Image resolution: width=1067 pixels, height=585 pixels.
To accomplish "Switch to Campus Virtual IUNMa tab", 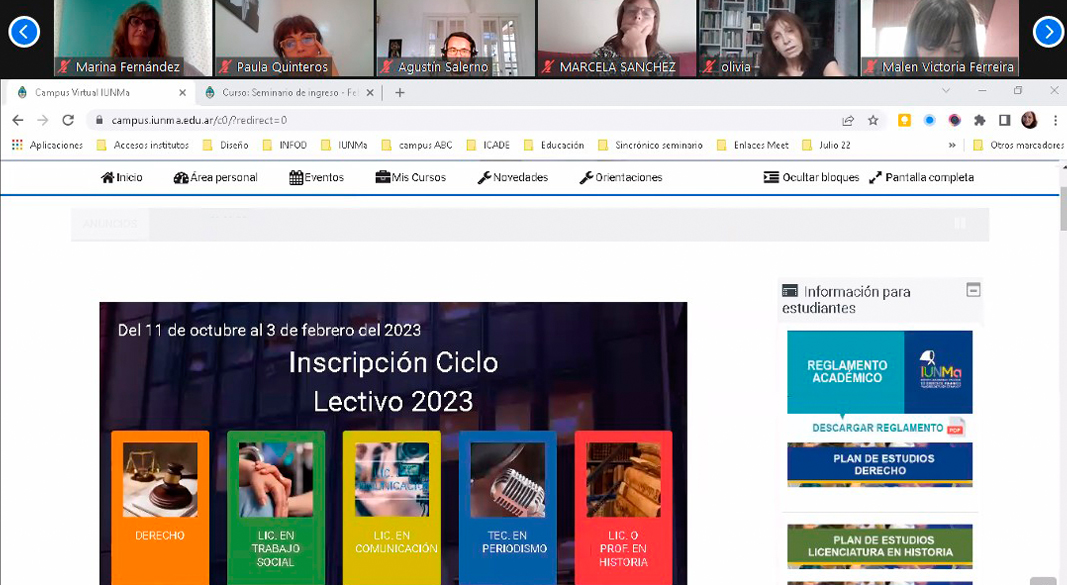I will tap(99, 93).
